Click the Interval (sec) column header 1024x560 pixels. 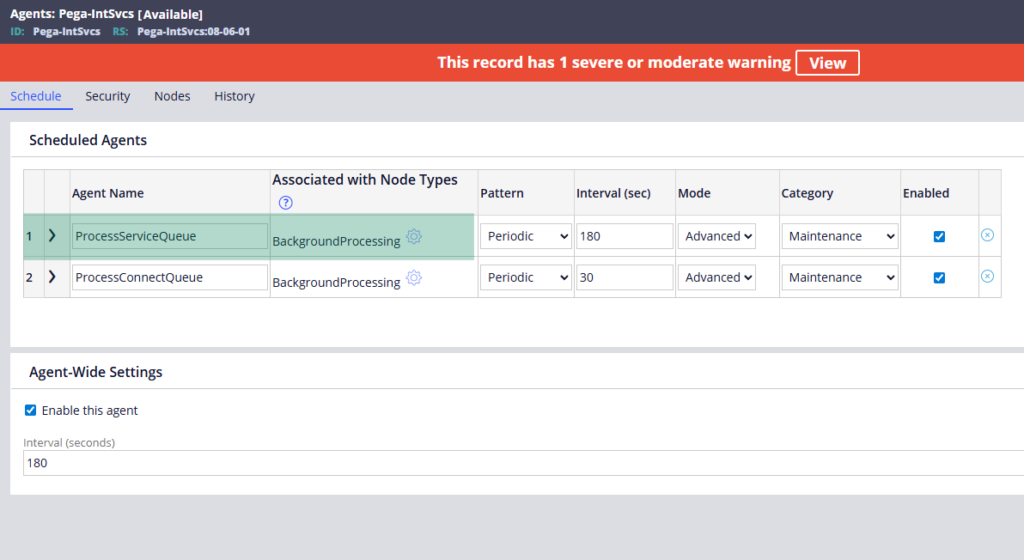[x=613, y=193]
